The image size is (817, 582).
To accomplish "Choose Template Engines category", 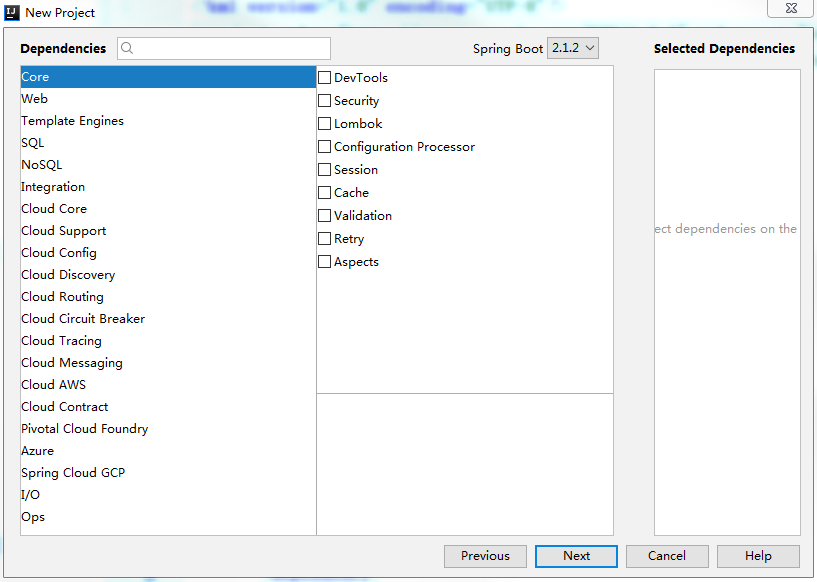I will 168,120.
